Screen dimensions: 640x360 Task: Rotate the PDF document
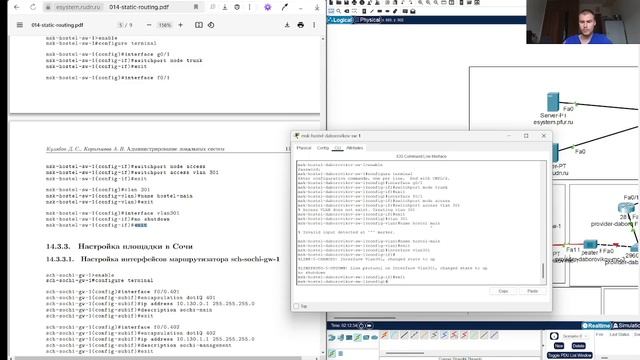211,25
